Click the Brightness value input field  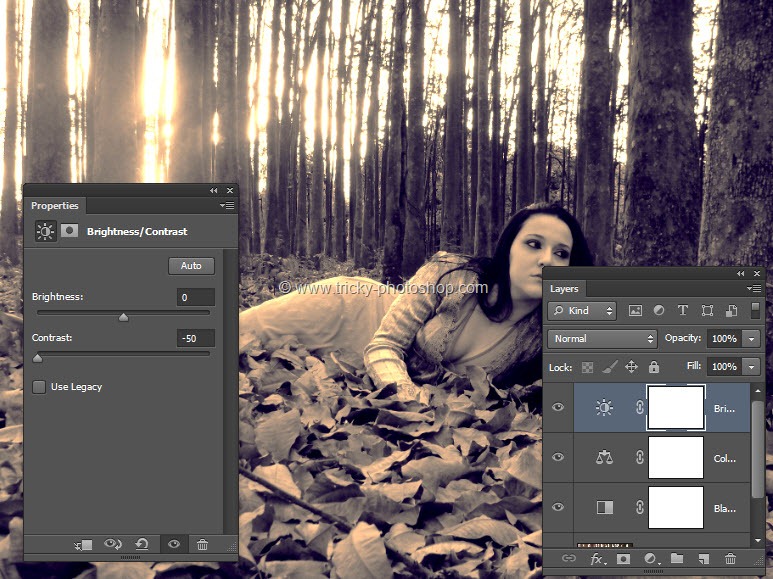[x=196, y=297]
